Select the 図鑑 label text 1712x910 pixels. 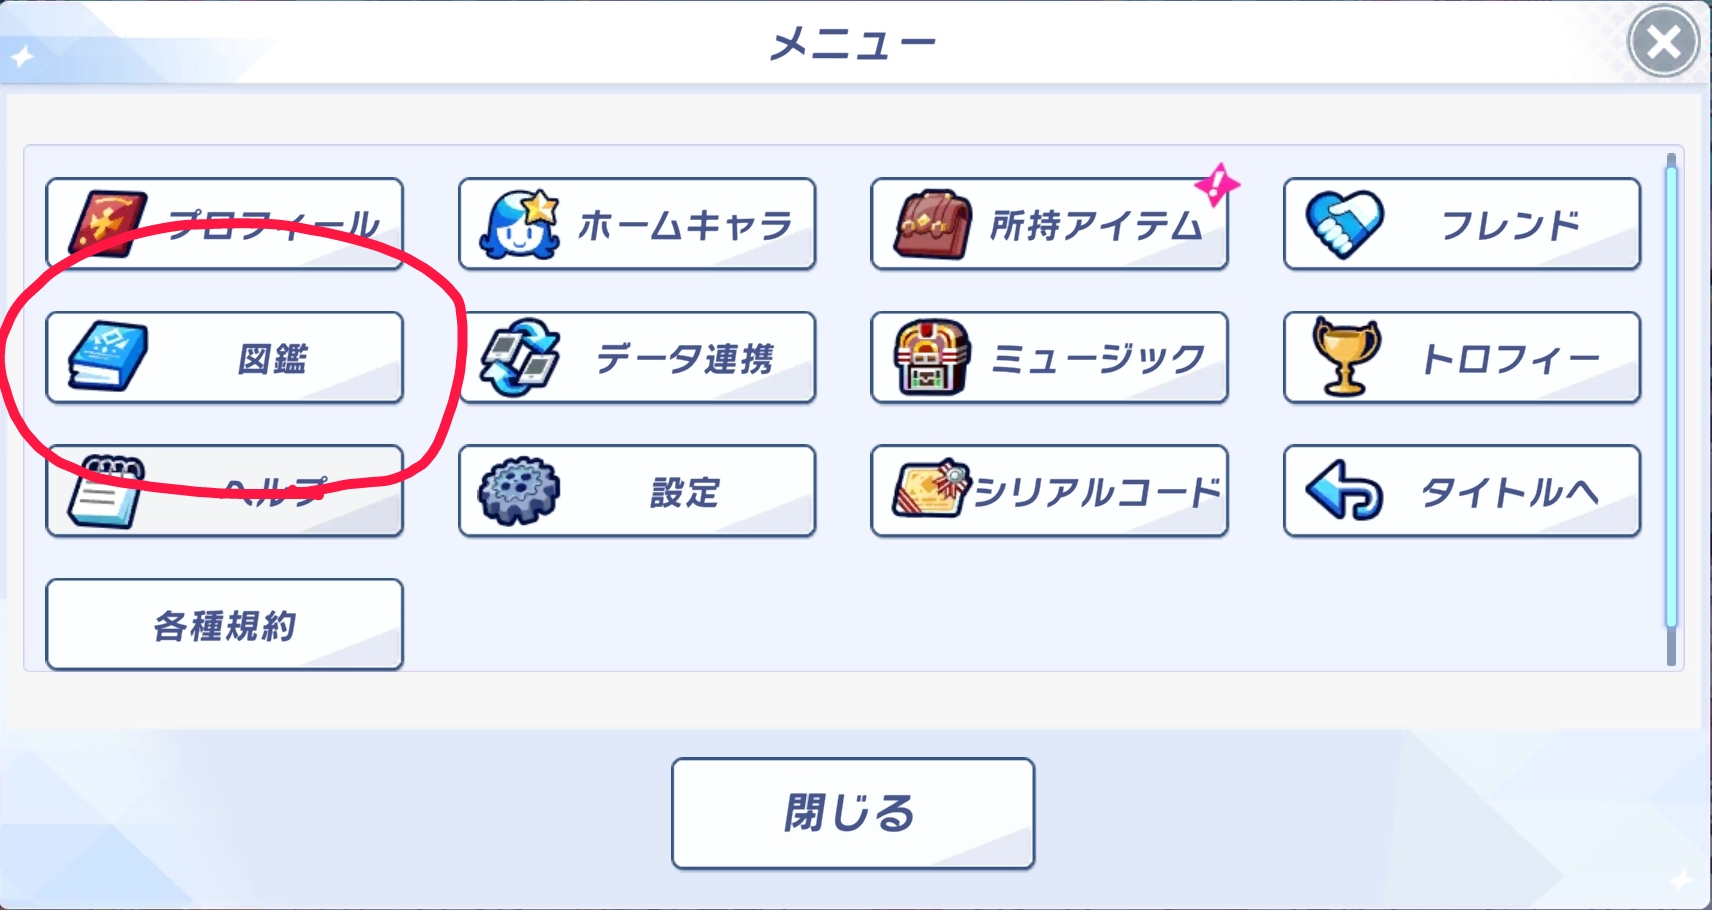[x=272, y=358]
